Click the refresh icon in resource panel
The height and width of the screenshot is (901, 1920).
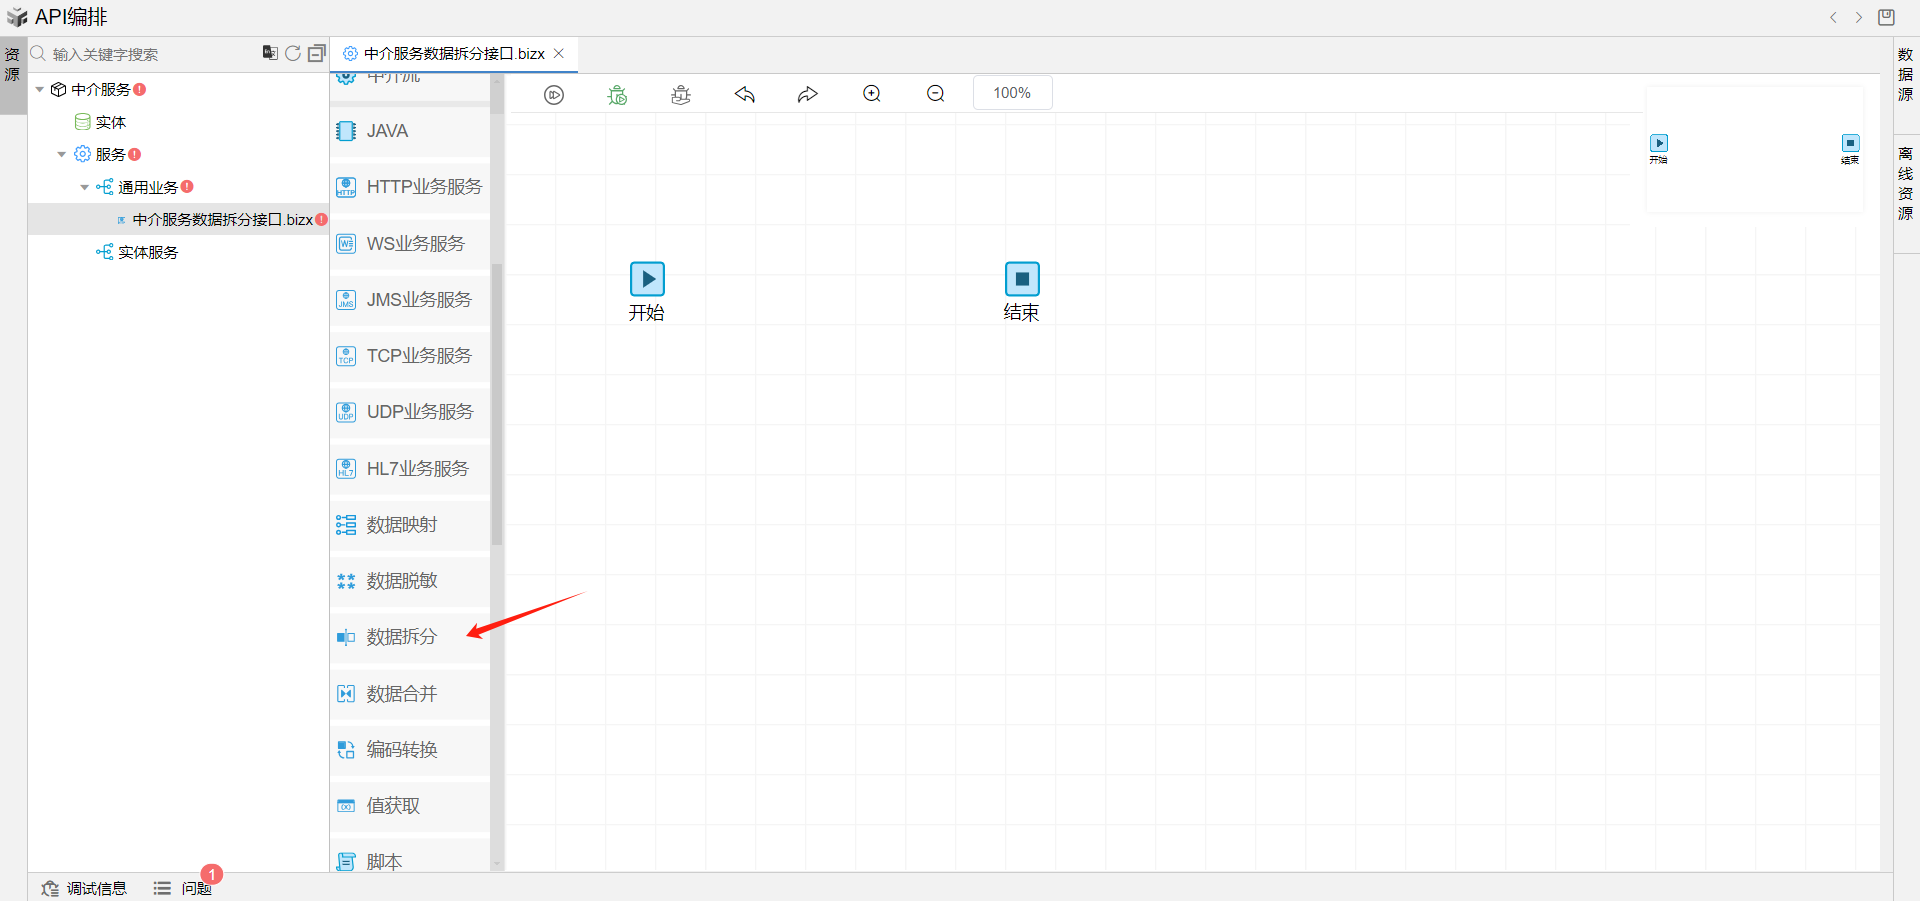click(x=293, y=53)
